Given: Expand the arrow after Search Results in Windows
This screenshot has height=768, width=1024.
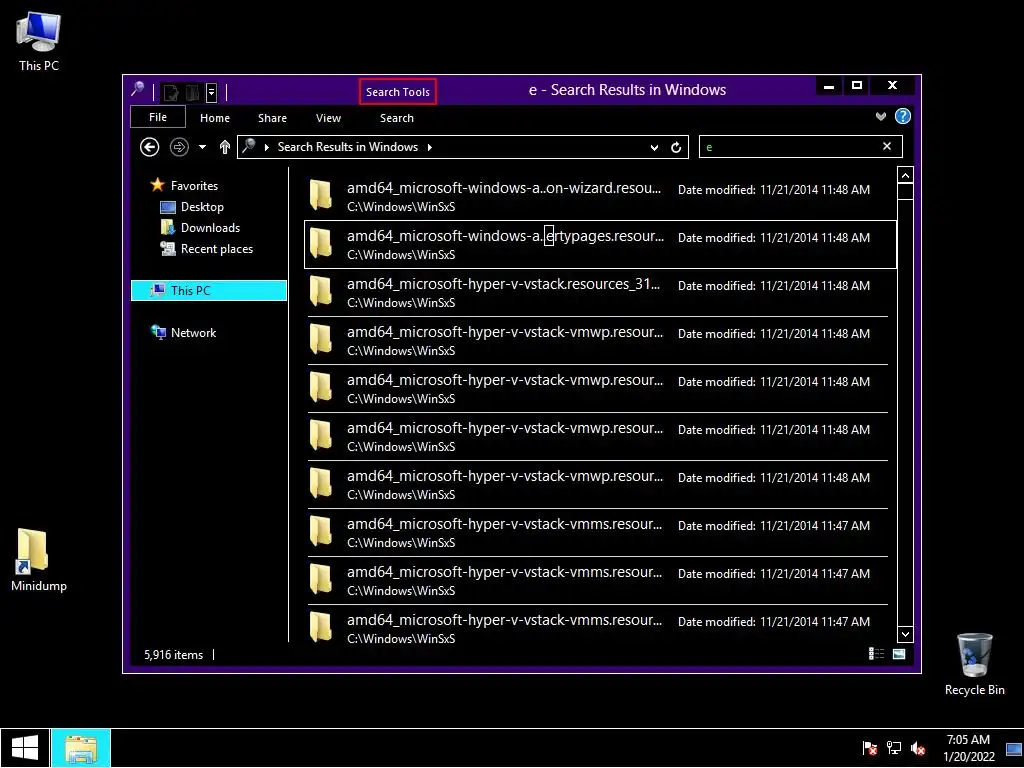Looking at the screenshot, I should point(430,148).
